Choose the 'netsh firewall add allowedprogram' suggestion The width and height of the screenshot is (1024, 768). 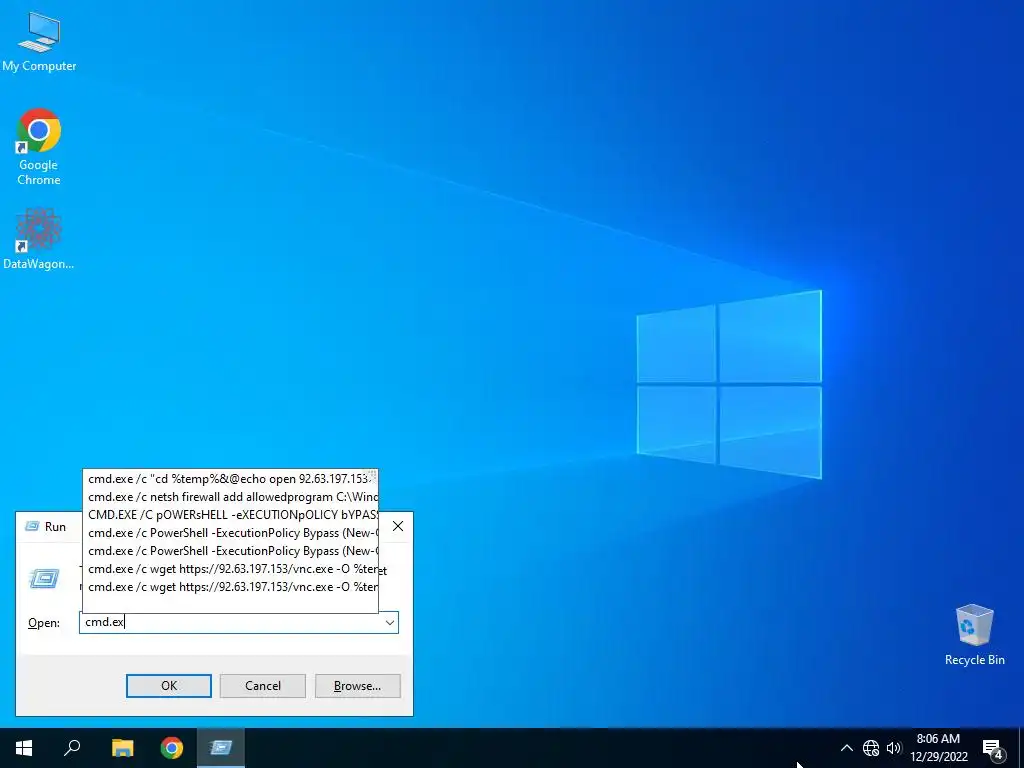[231, 497]
